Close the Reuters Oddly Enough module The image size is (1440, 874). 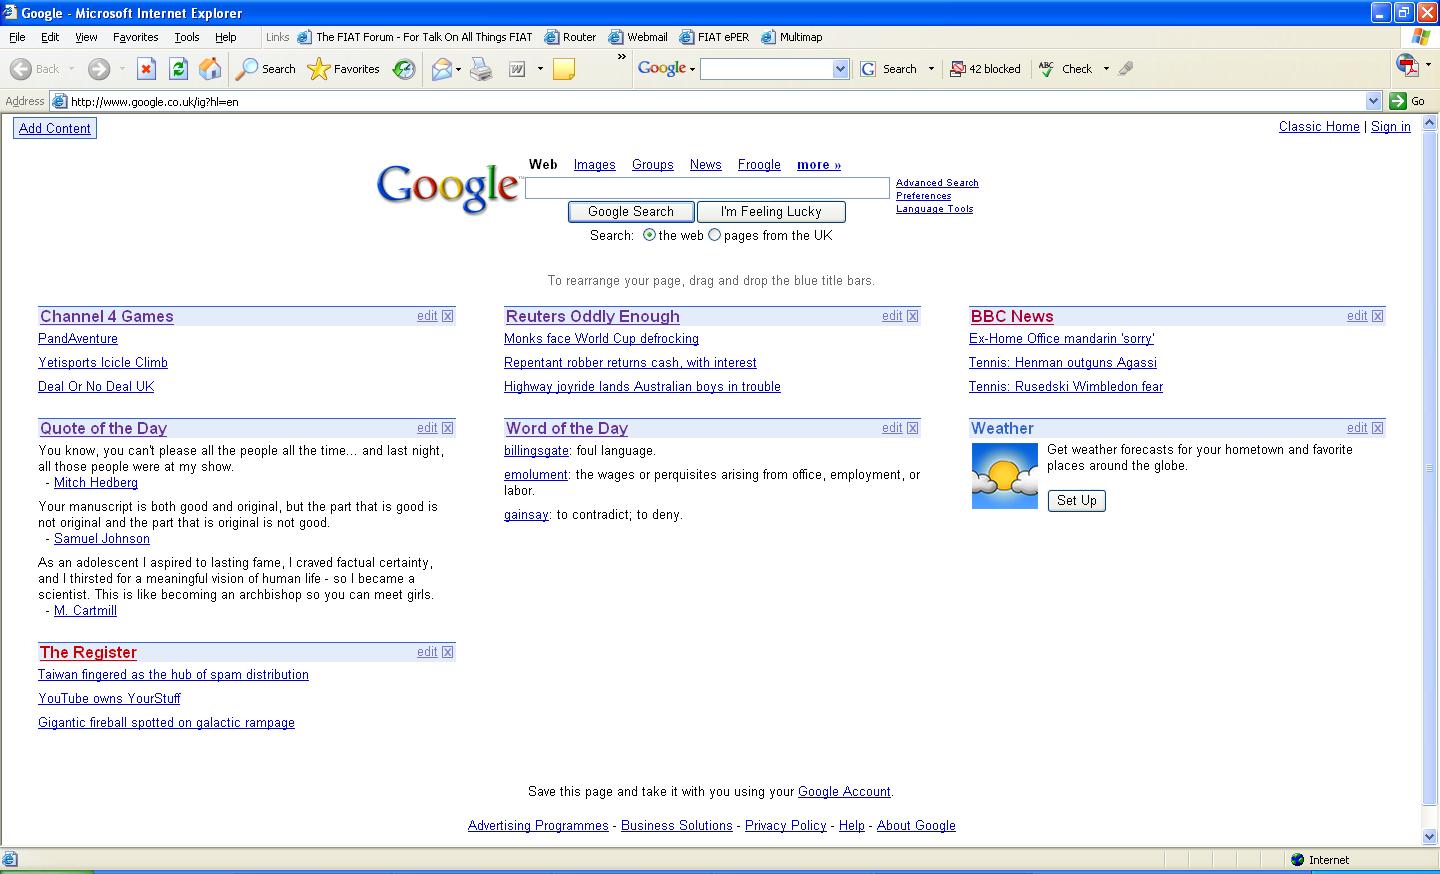(x=912, y=316)
